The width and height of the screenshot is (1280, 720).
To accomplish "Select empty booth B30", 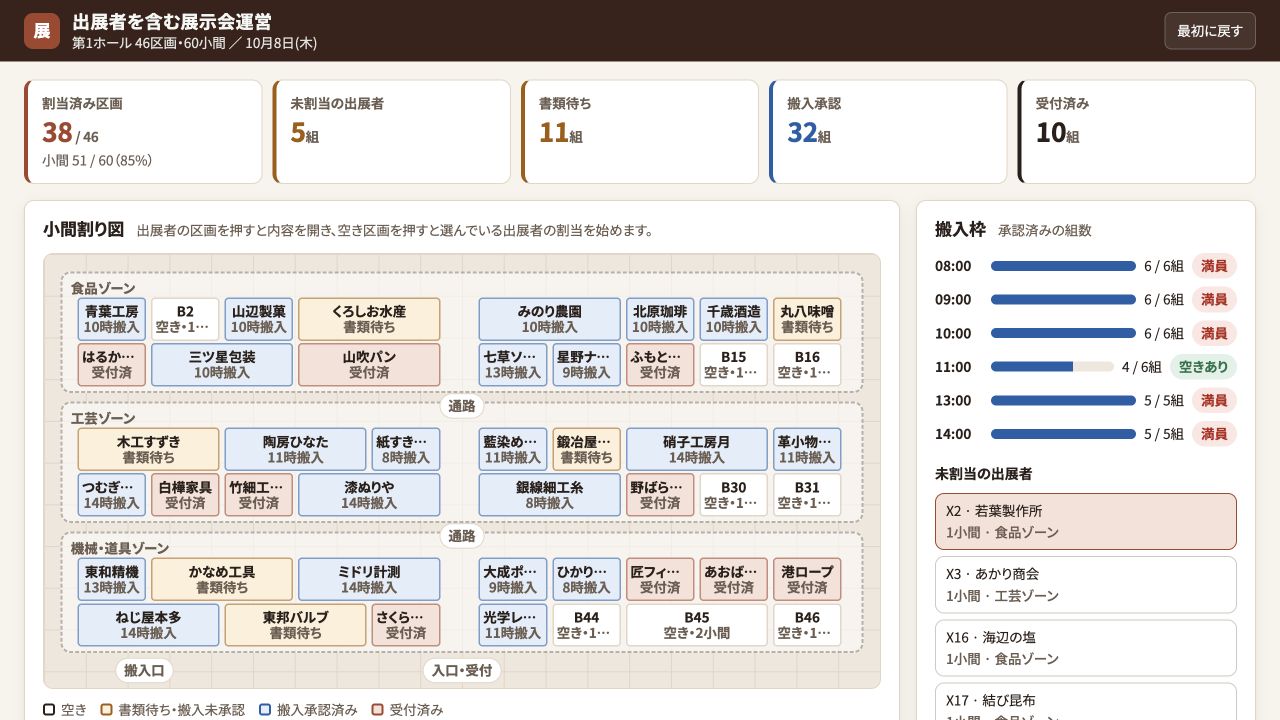I will point(734,495).
